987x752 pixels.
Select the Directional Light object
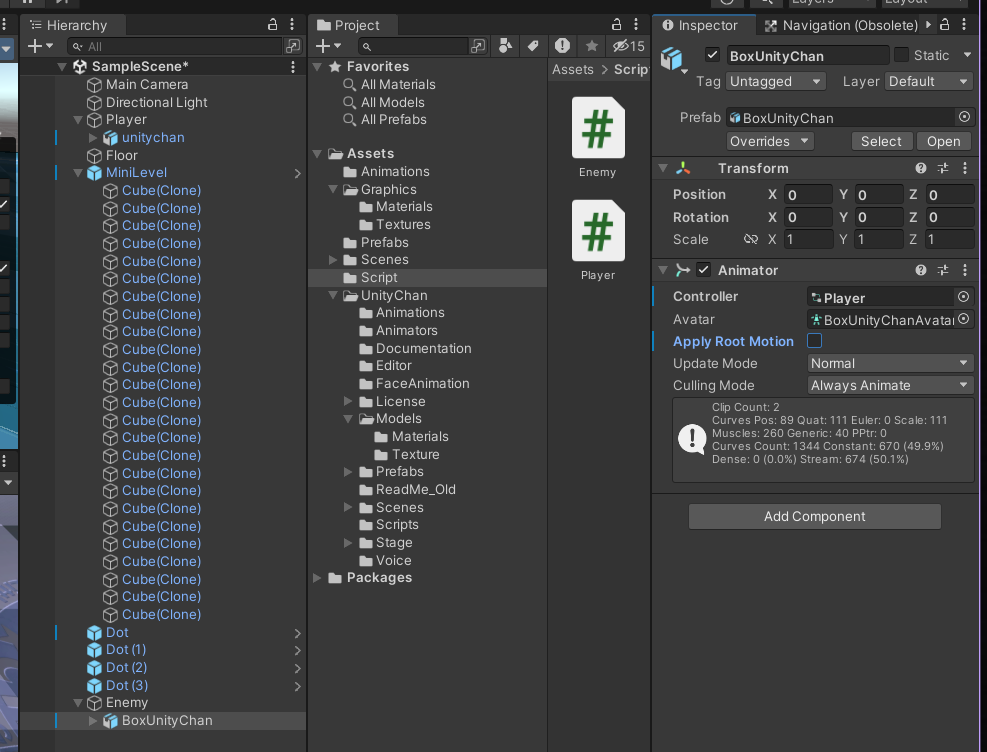point(156,102)
